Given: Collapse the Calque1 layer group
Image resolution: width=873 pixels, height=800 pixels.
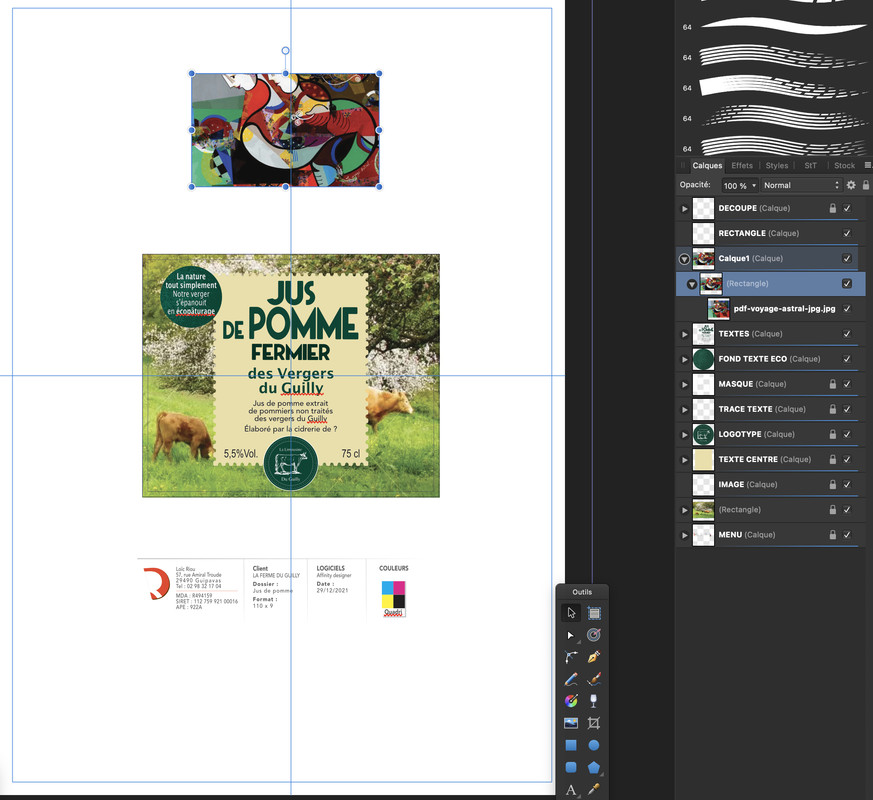Looking at the screenshot, I should pyautogui.click(x=684, y=259).
